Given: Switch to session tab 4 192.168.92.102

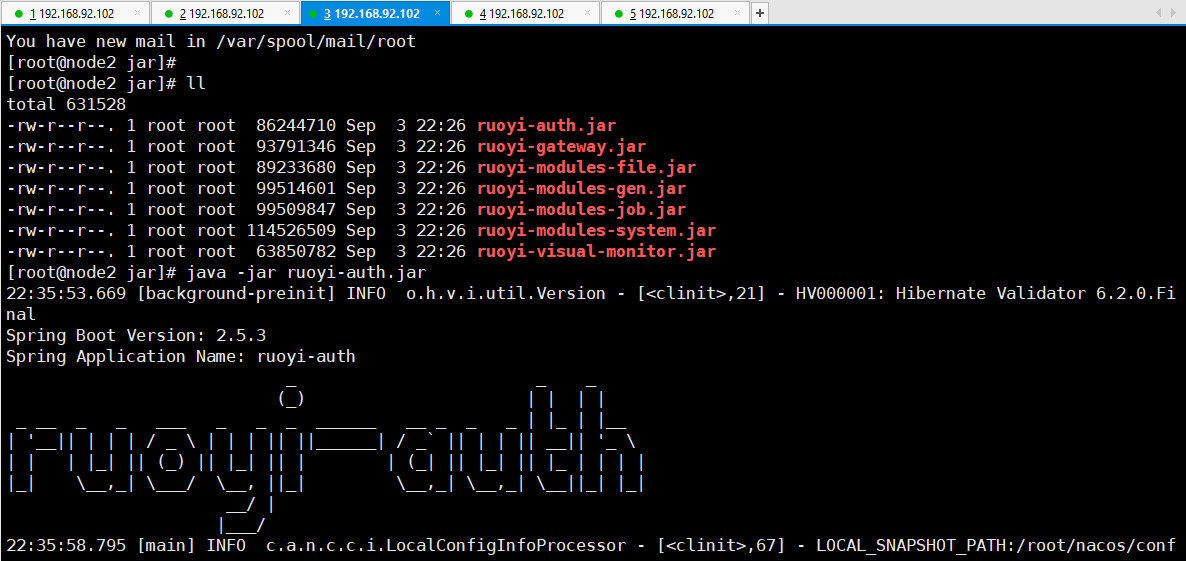Looking at the screenshot, I should (x=524, y=14).
